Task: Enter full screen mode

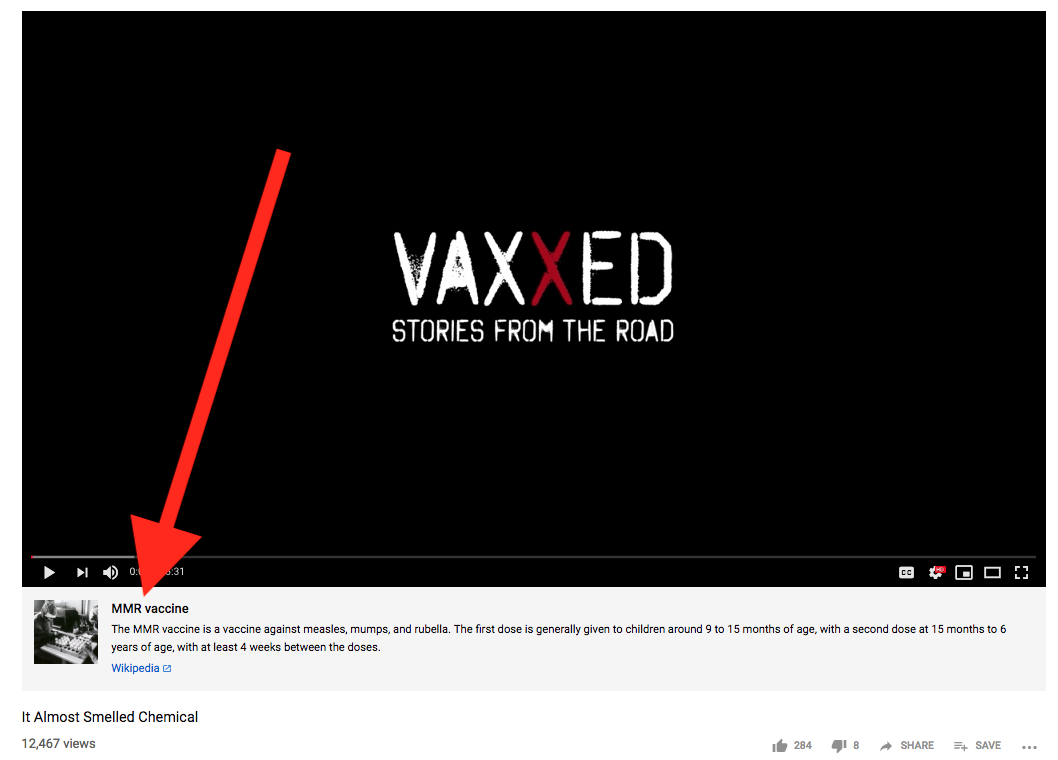Action: point(1022,572)
